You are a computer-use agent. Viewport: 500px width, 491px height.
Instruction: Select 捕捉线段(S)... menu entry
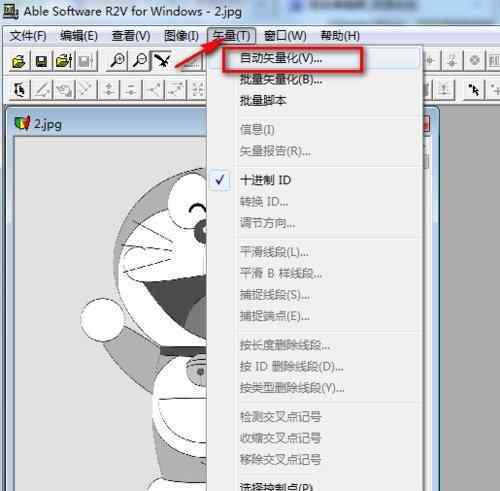coord(315,295)
